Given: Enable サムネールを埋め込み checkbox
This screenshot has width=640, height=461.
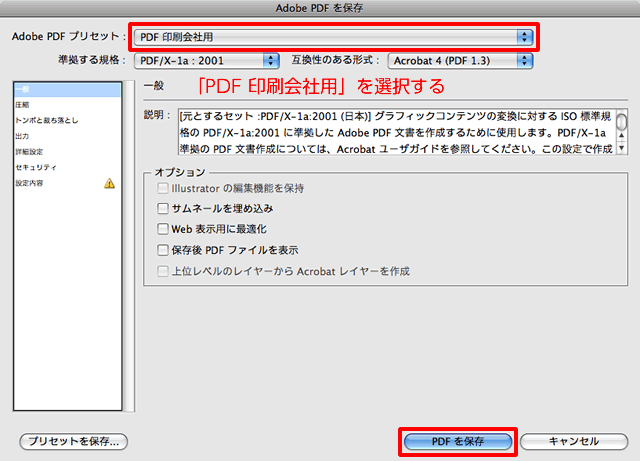Looking at the screenshot, I should (163, 209).
